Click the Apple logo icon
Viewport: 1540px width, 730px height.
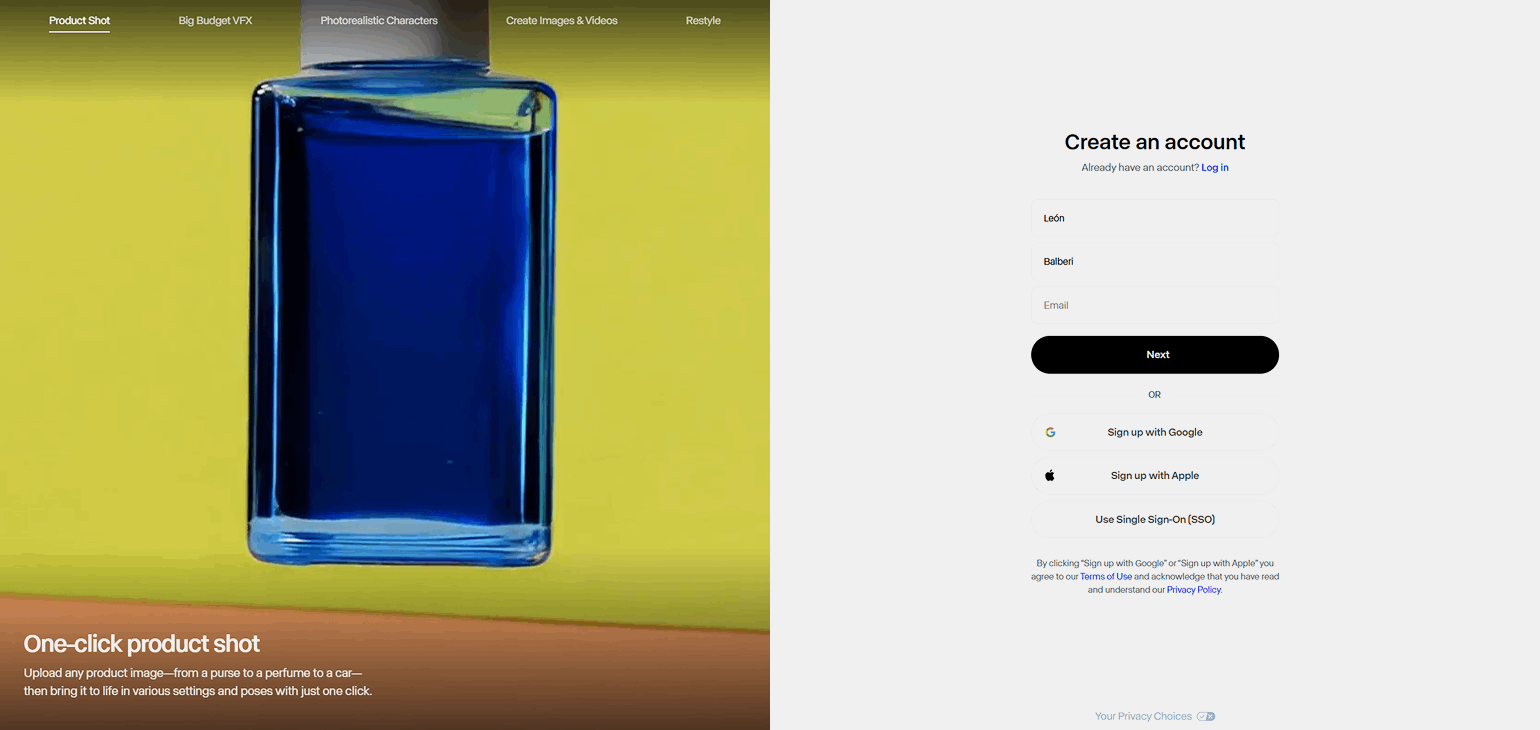pyautogui.click(x=1050, y=476)
